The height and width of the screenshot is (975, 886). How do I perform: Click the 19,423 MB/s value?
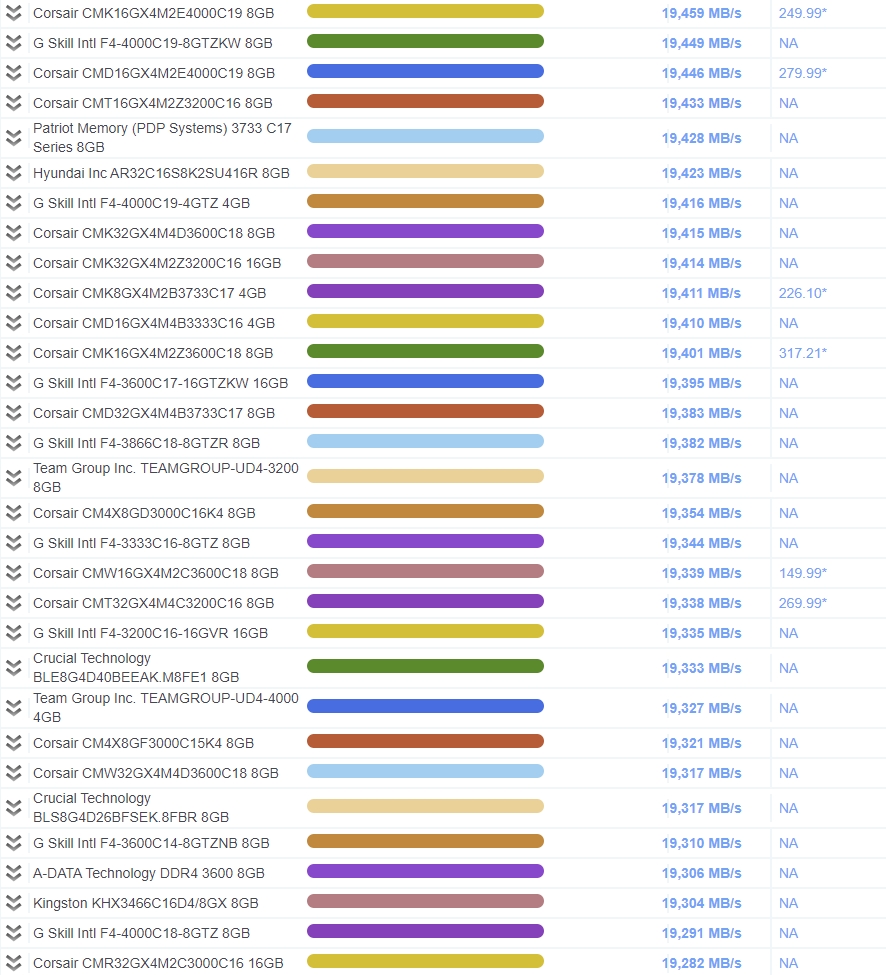click(x=701, y=173)
